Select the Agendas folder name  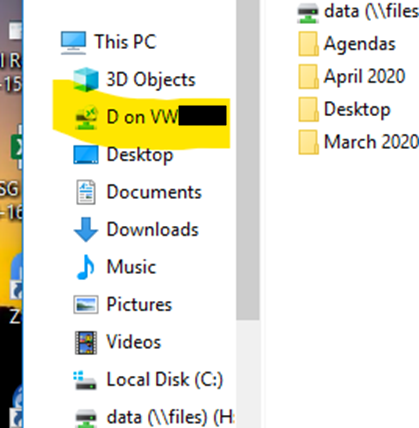360,44
